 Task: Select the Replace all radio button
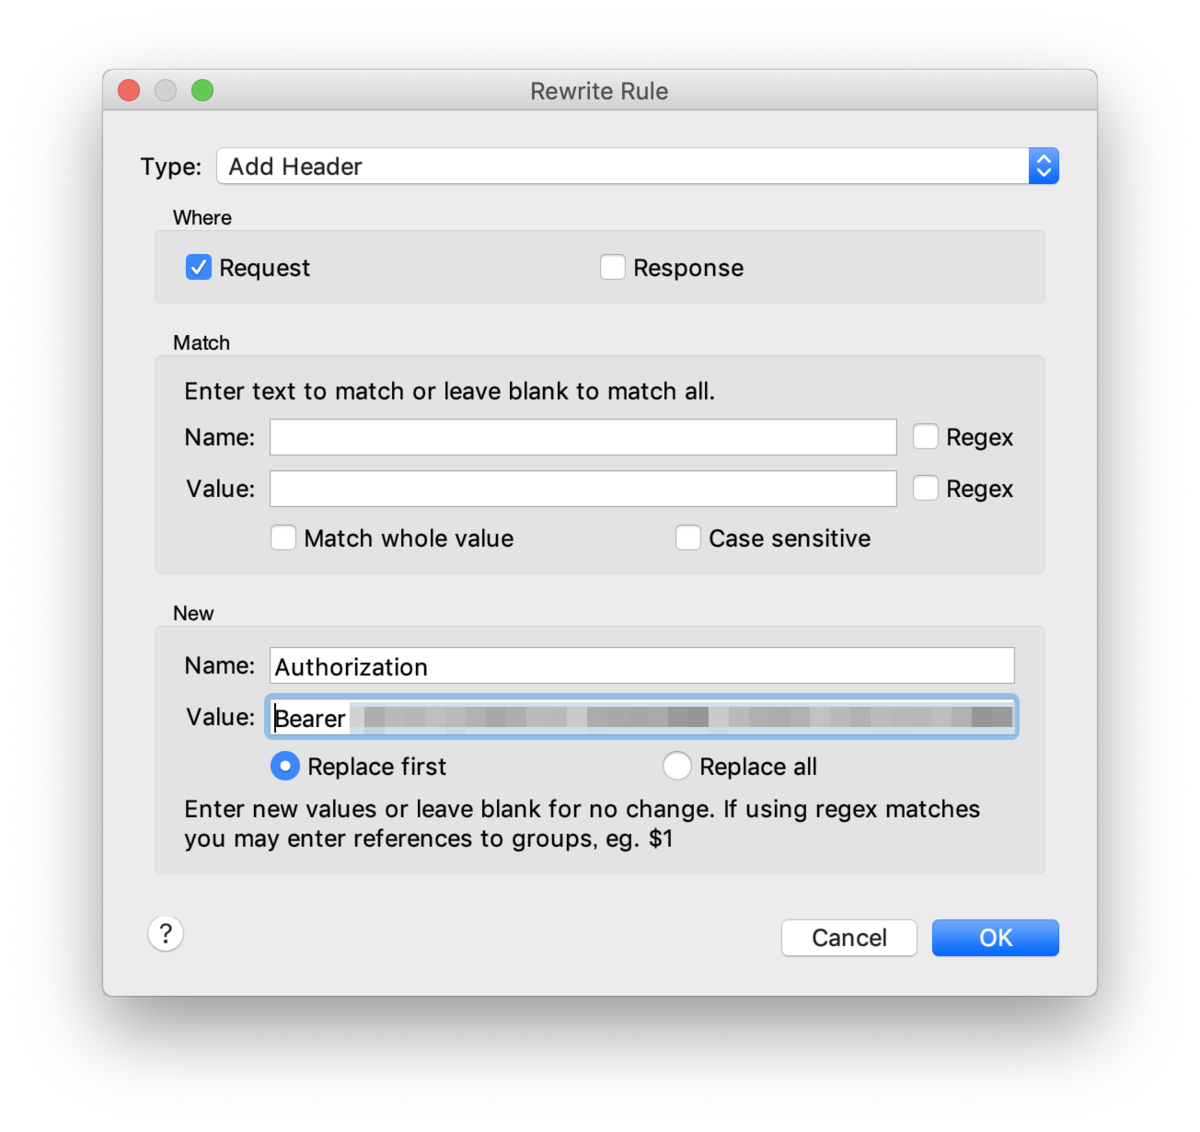coord(677,766)
